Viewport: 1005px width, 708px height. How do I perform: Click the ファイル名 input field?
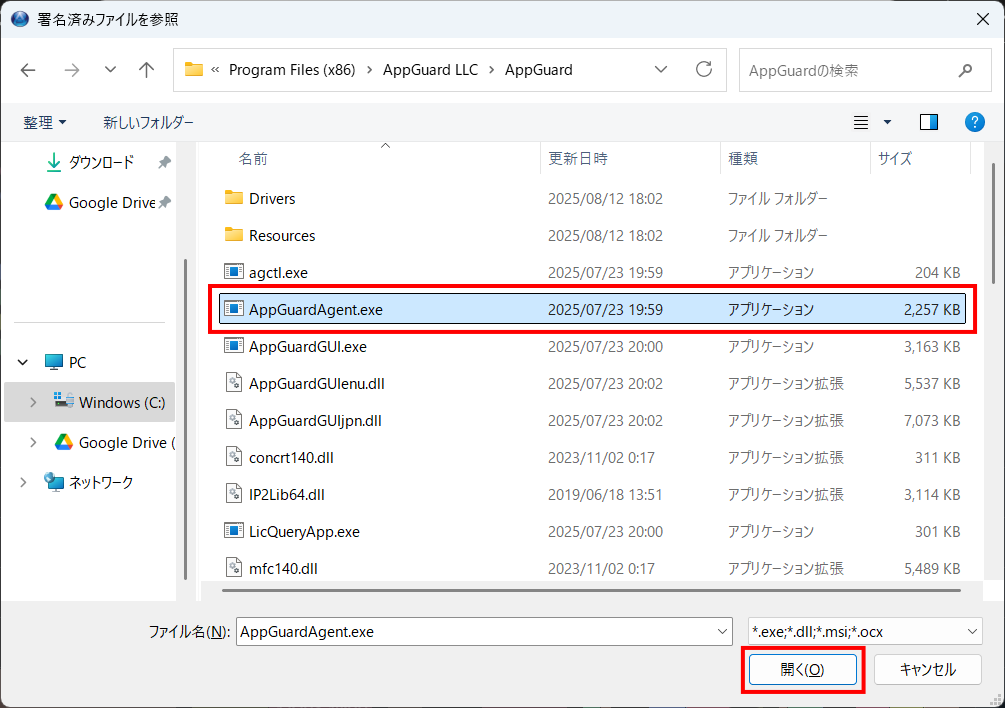point(475,631)
